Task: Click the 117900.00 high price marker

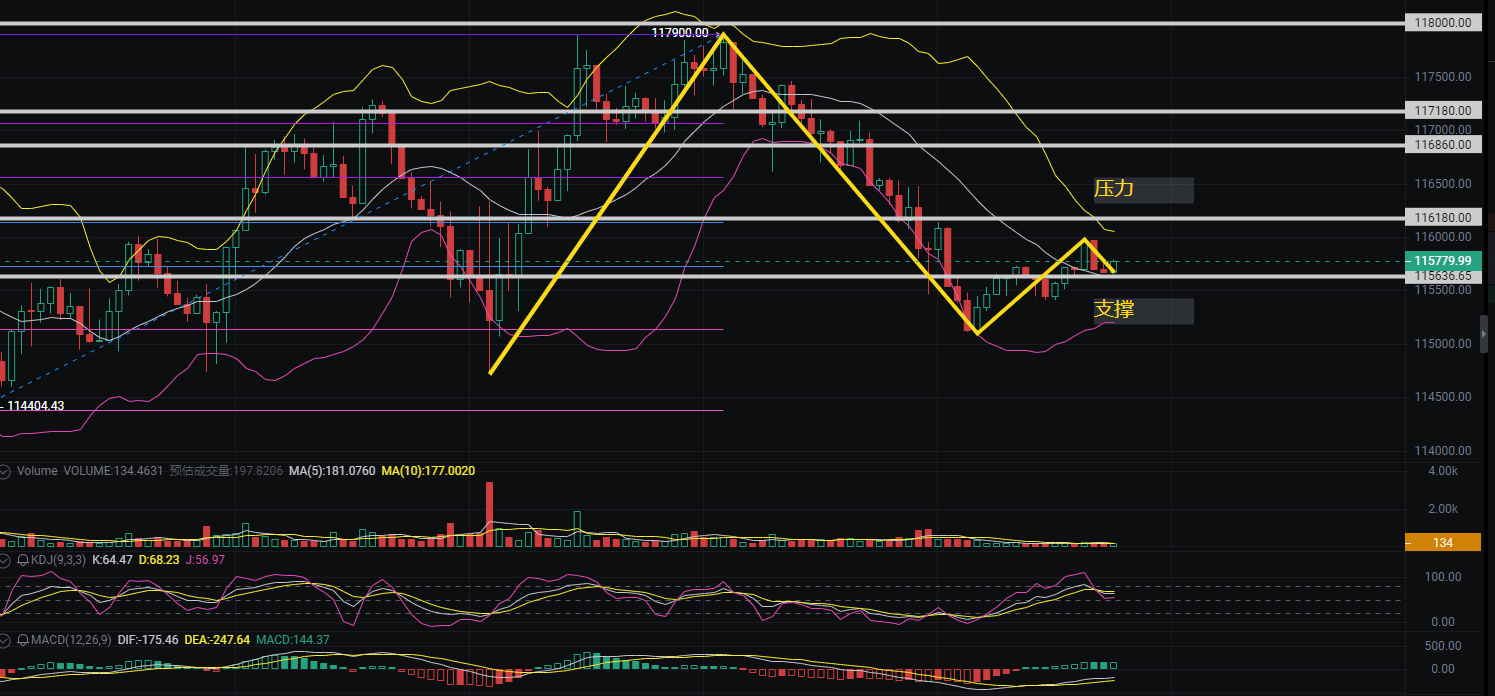Action: click(679, 33)
